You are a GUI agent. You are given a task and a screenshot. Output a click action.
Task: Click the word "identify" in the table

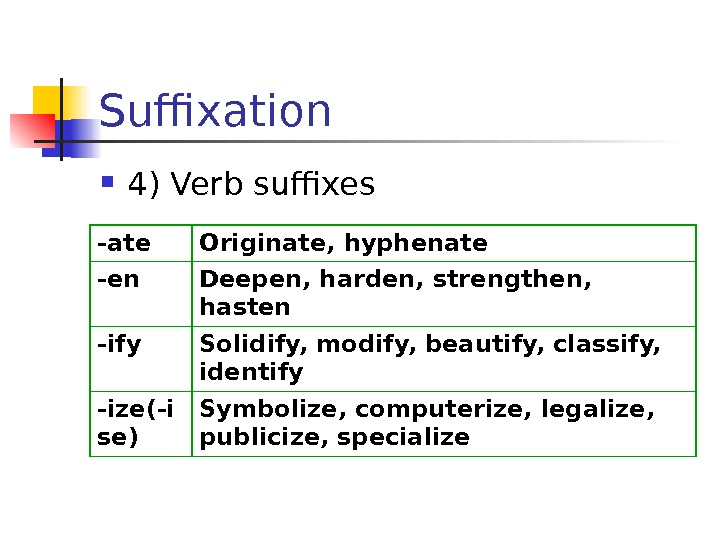coord(251,372)
